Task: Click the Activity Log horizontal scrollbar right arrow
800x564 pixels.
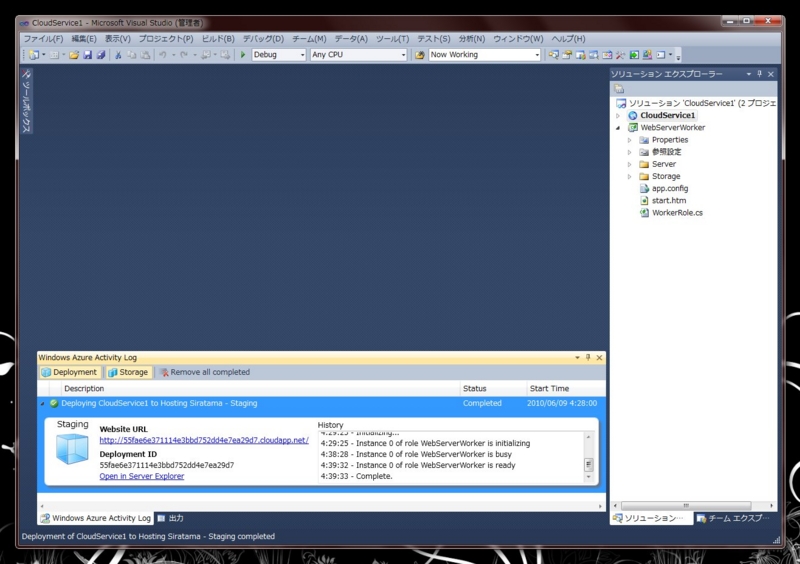Action: 599,506
